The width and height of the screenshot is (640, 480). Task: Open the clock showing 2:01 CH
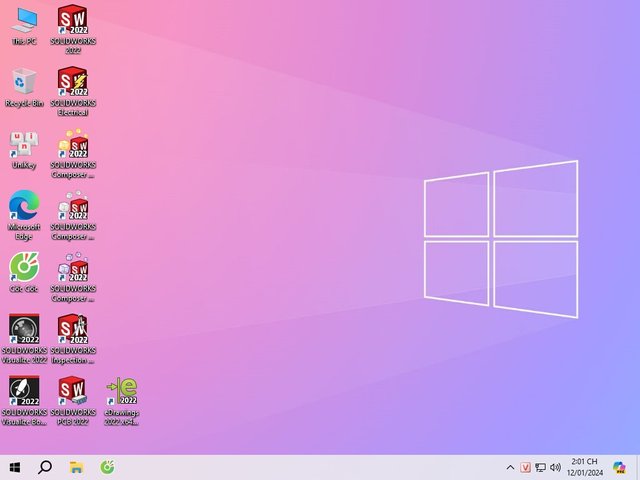(x=584, y=467)
